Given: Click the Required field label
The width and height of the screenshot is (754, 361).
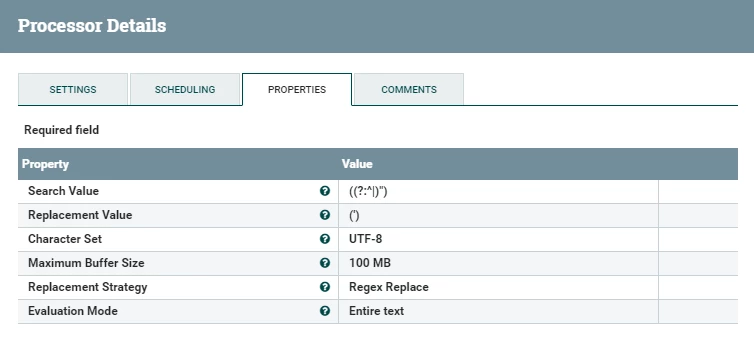Looking at the screenshot, I should coord(62,130).
